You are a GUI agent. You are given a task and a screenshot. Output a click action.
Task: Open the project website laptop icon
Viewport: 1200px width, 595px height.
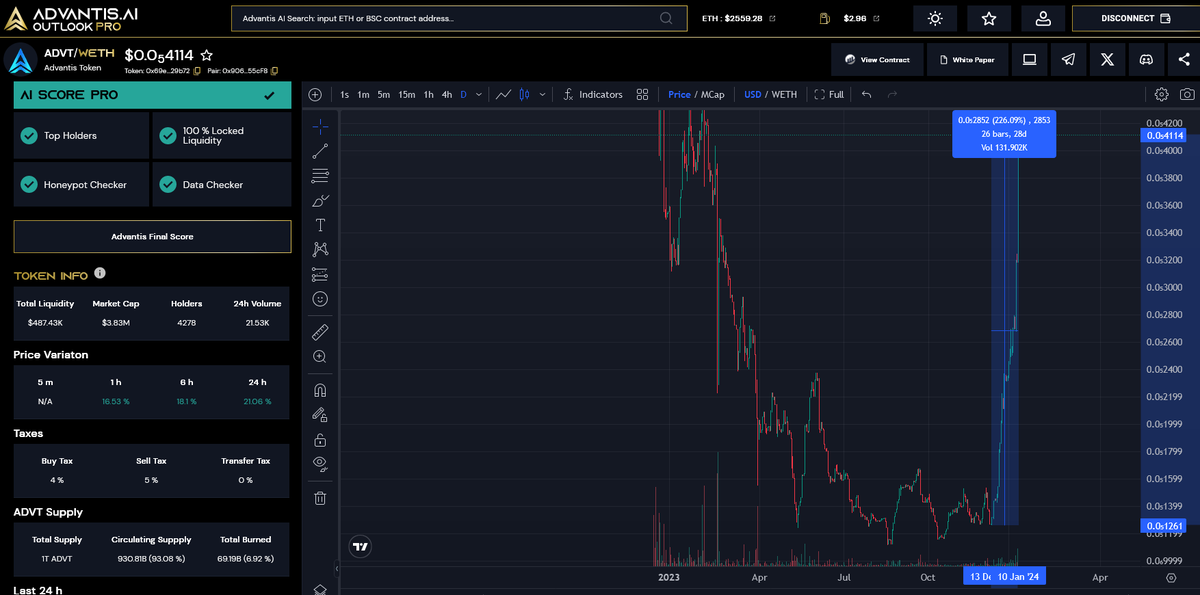tap(1029, 60)
